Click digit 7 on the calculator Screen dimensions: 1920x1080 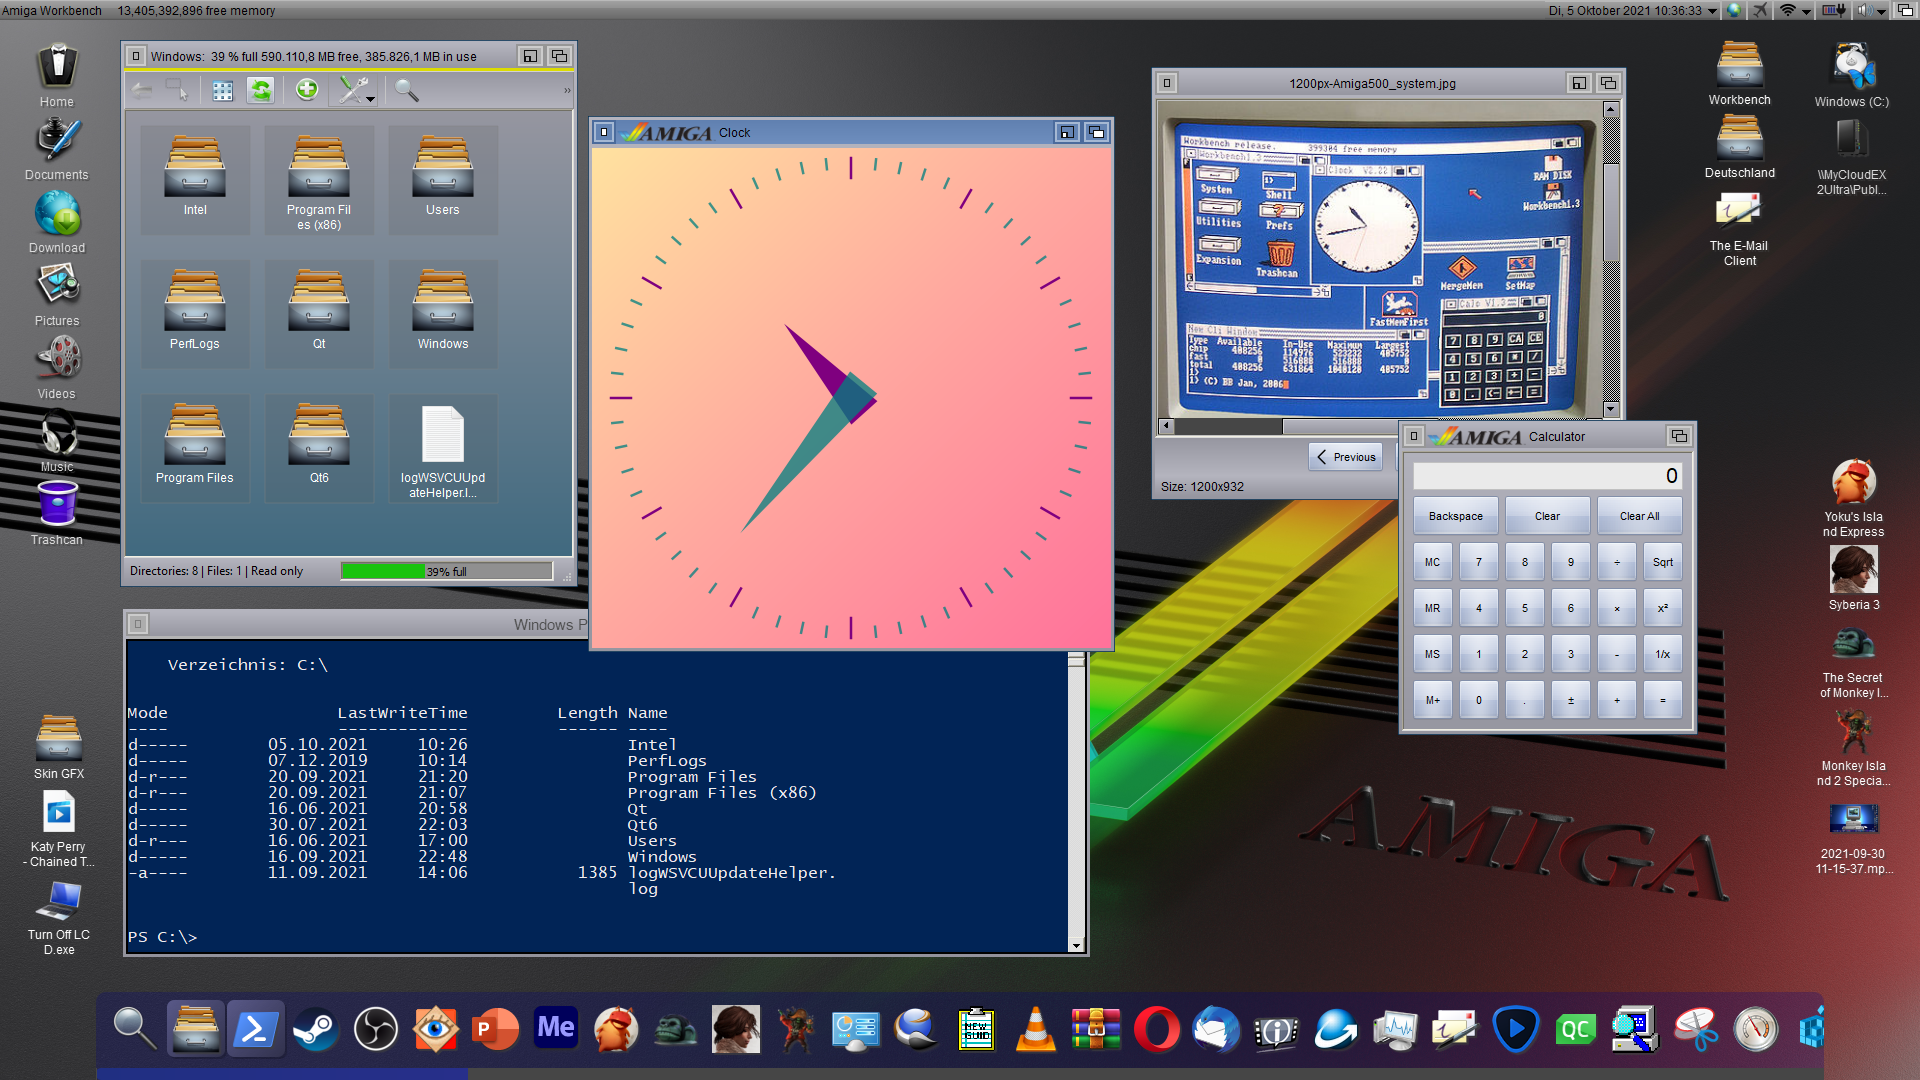[1478, 562]
